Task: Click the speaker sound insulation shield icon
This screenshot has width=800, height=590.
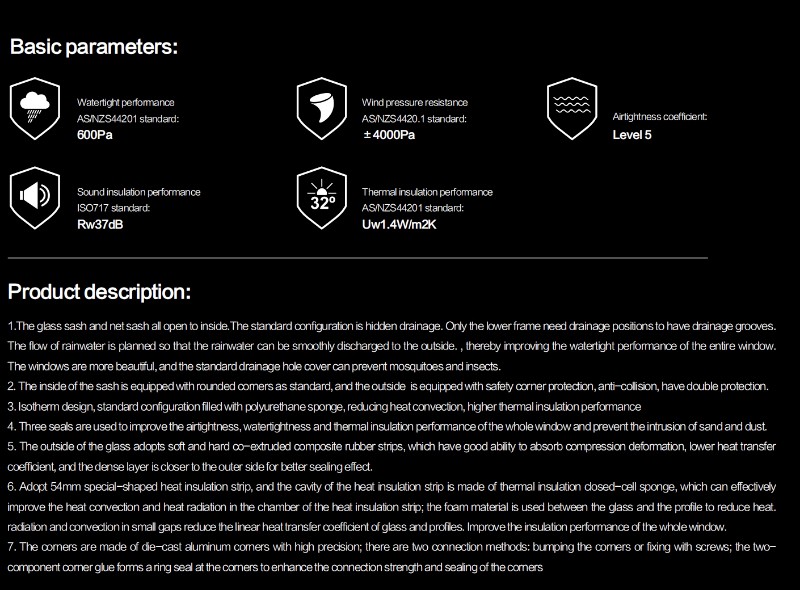Action: [x=35, y=198]
